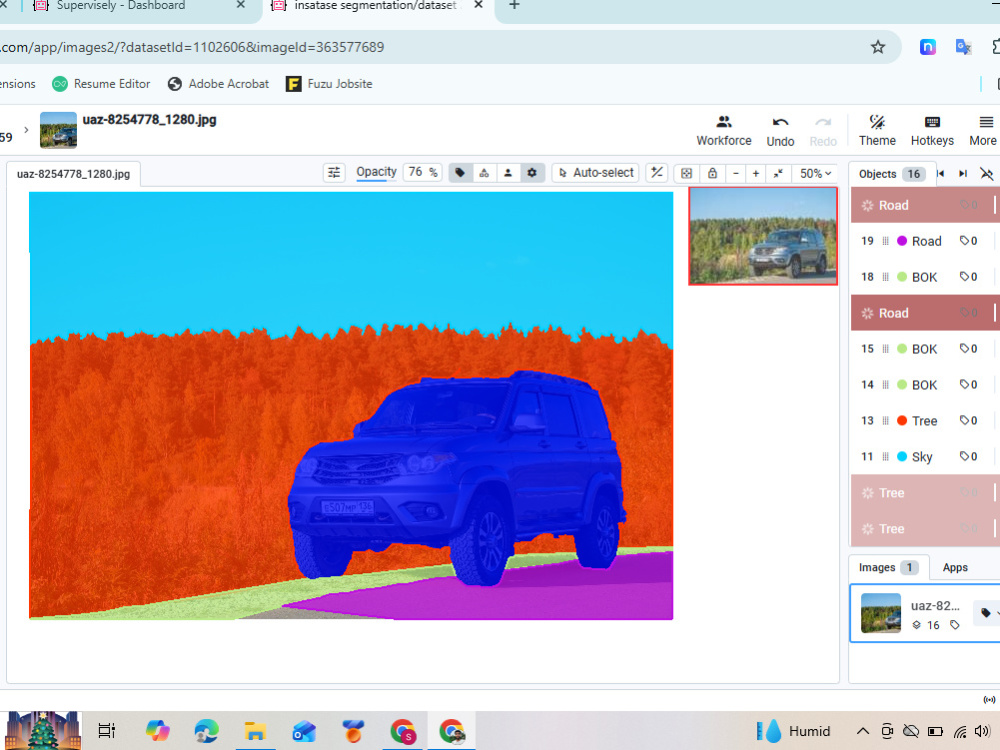The height and width of the screenshot is (750, 1000).
Task: Click the tag count of object 13 Tree
Action: [x=968, y=420]
